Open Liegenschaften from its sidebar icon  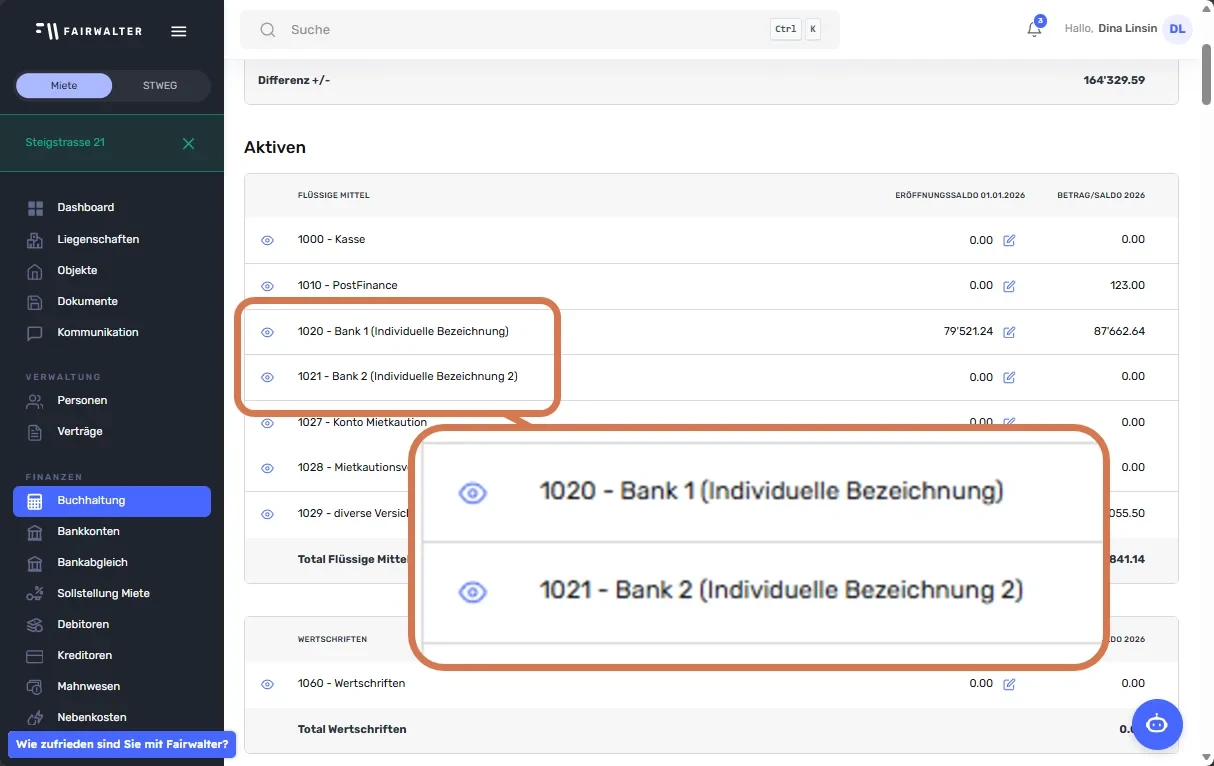(x=35, y=240)
